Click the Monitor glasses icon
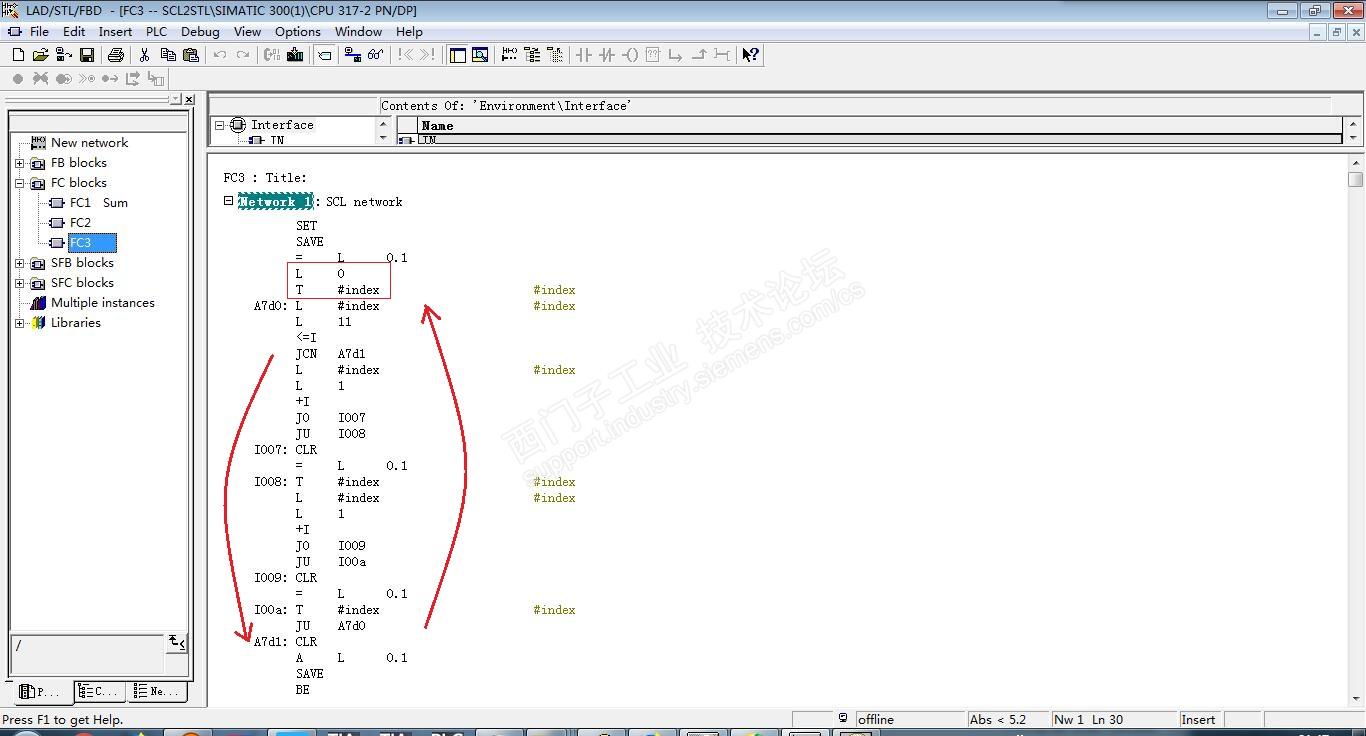This screenshot has height=736, width=1366. 376,55
